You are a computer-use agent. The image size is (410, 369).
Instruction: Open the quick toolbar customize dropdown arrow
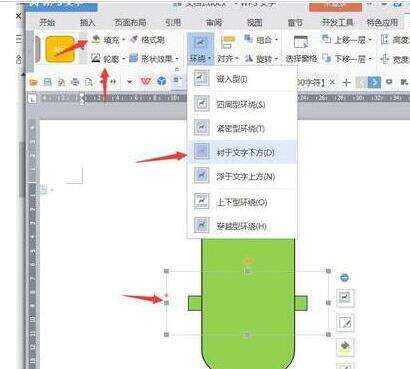(130, 82)
